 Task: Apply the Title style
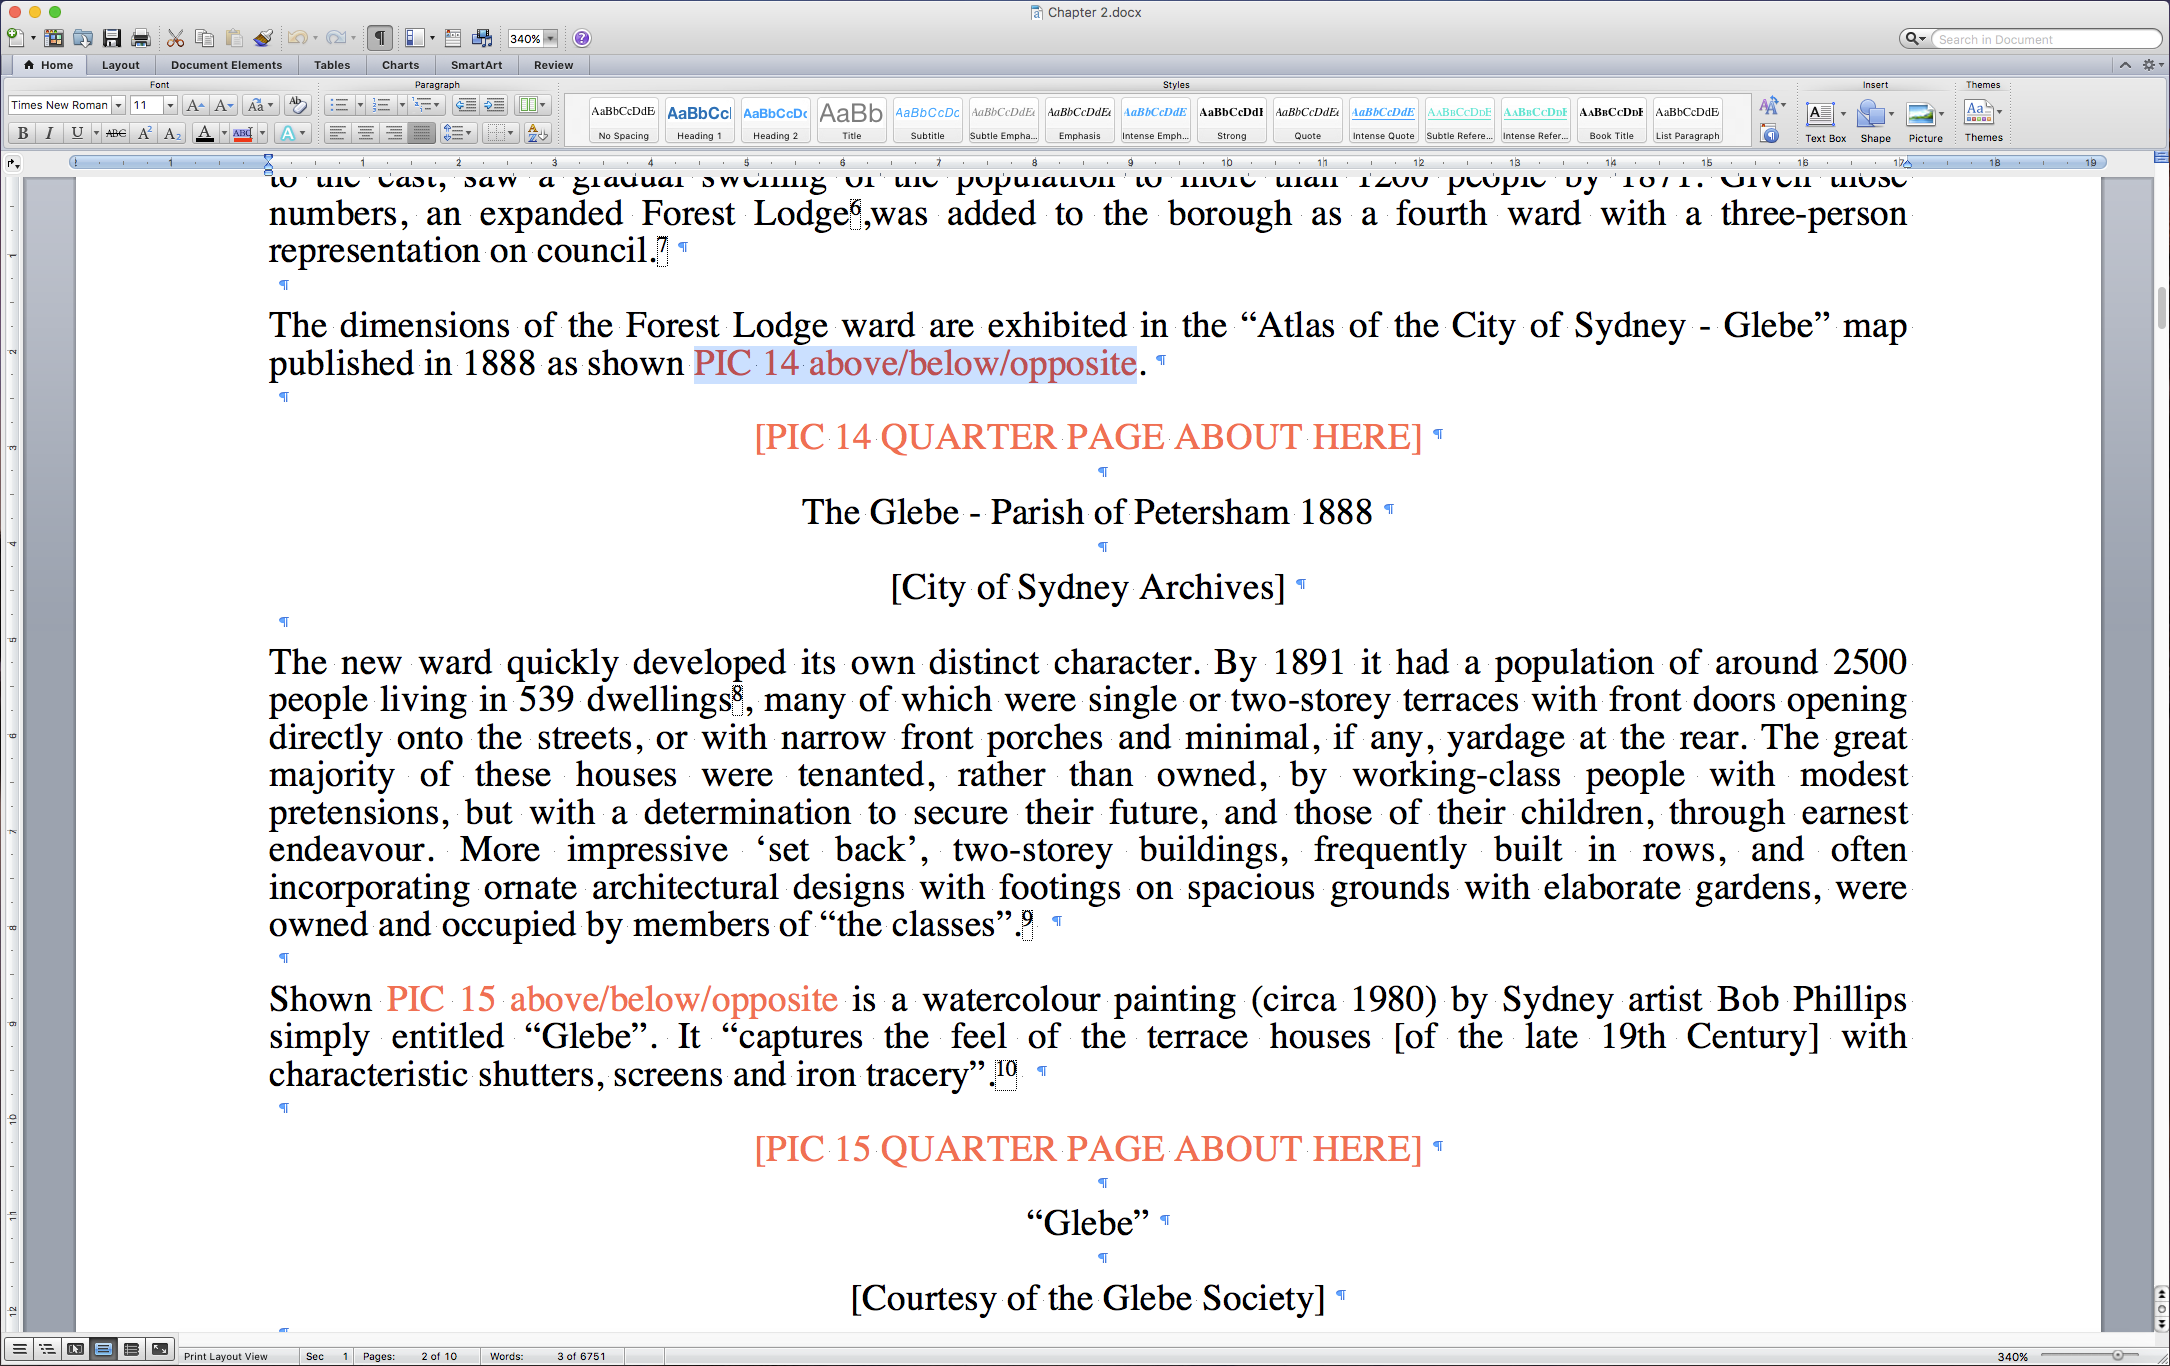point(851,120)
